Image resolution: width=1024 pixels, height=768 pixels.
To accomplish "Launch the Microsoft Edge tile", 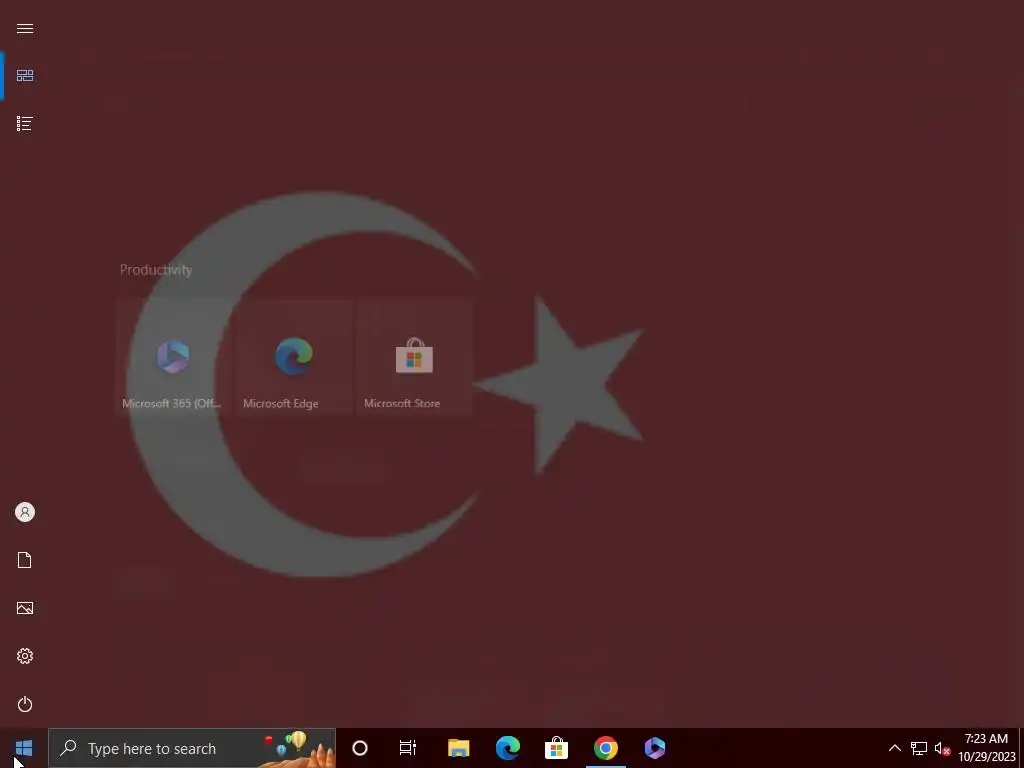I will pyautogui.click(x=294, y=357).
